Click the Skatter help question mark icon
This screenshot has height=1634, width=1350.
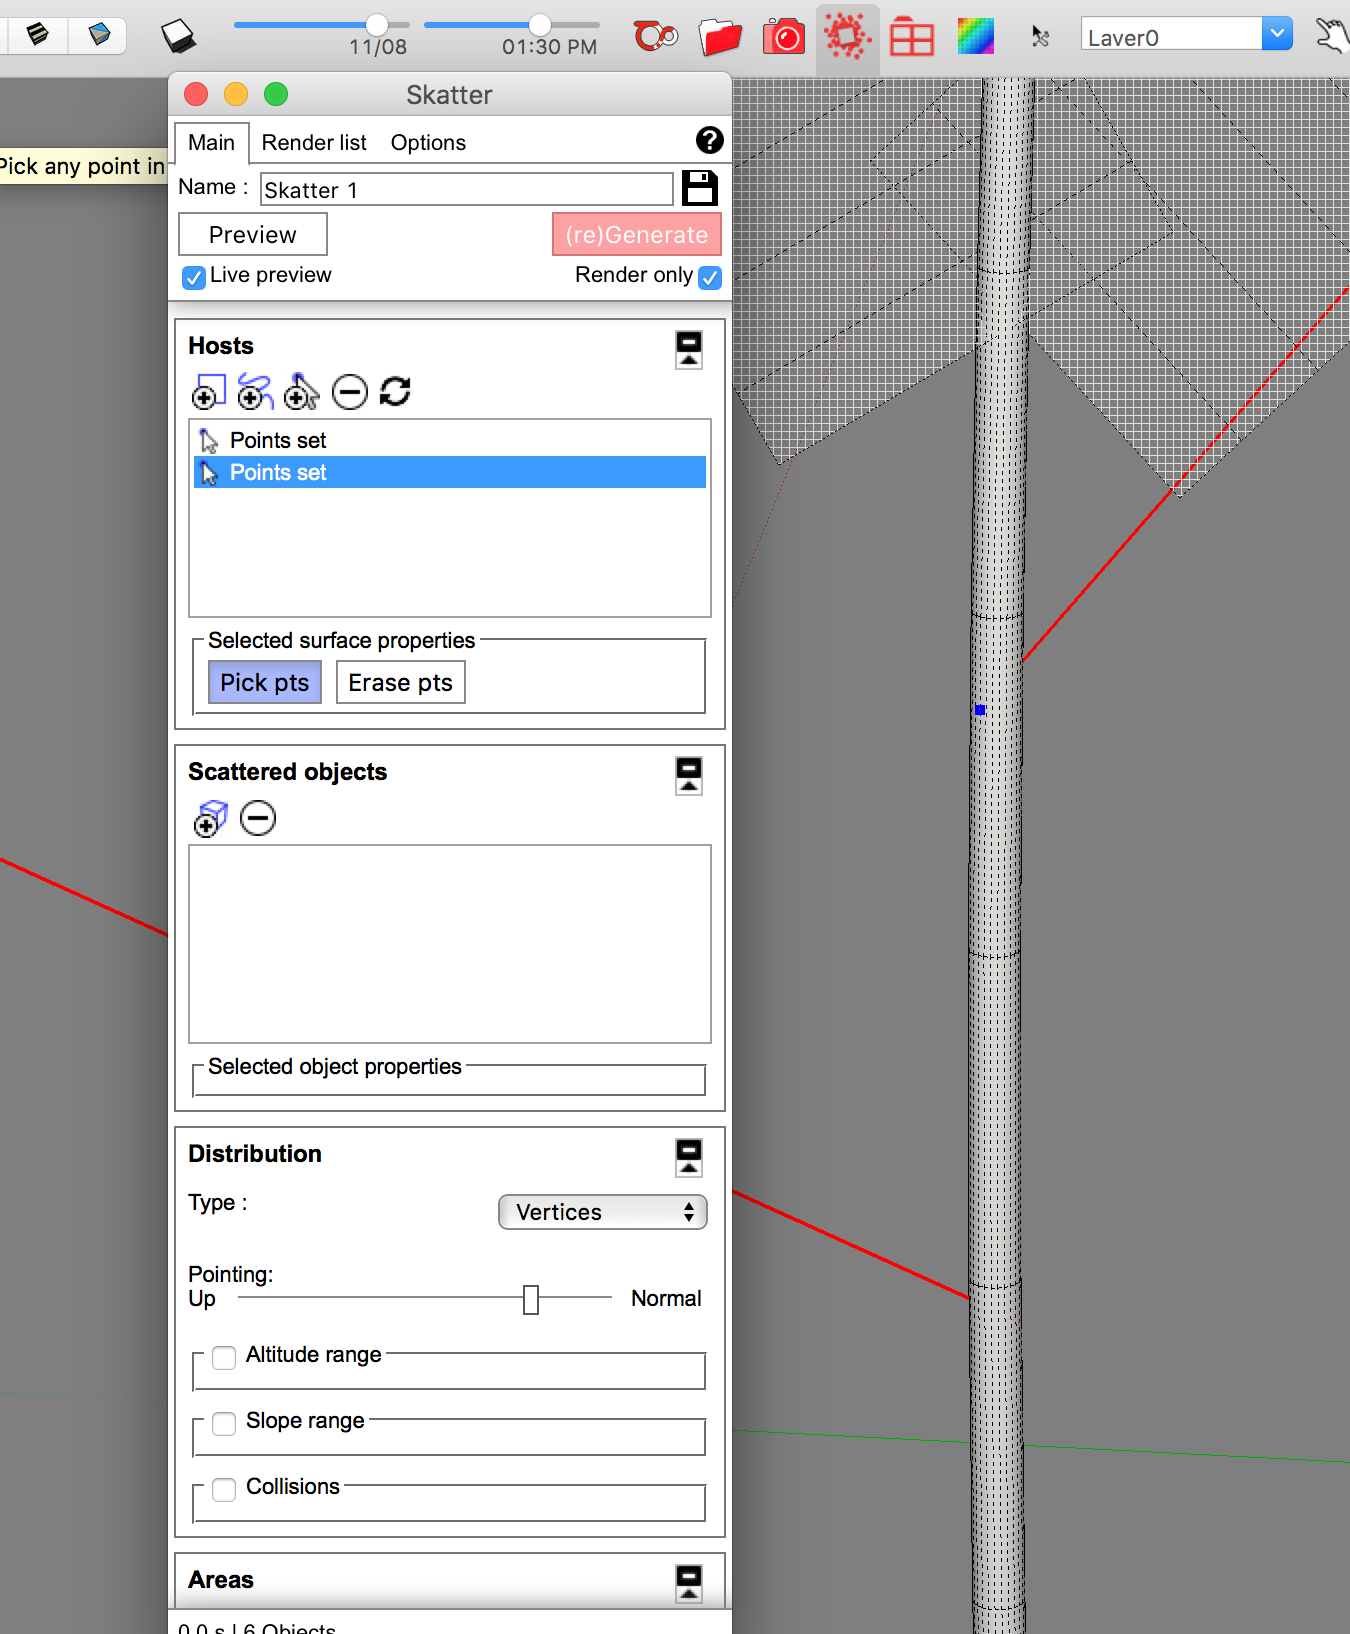709,140
